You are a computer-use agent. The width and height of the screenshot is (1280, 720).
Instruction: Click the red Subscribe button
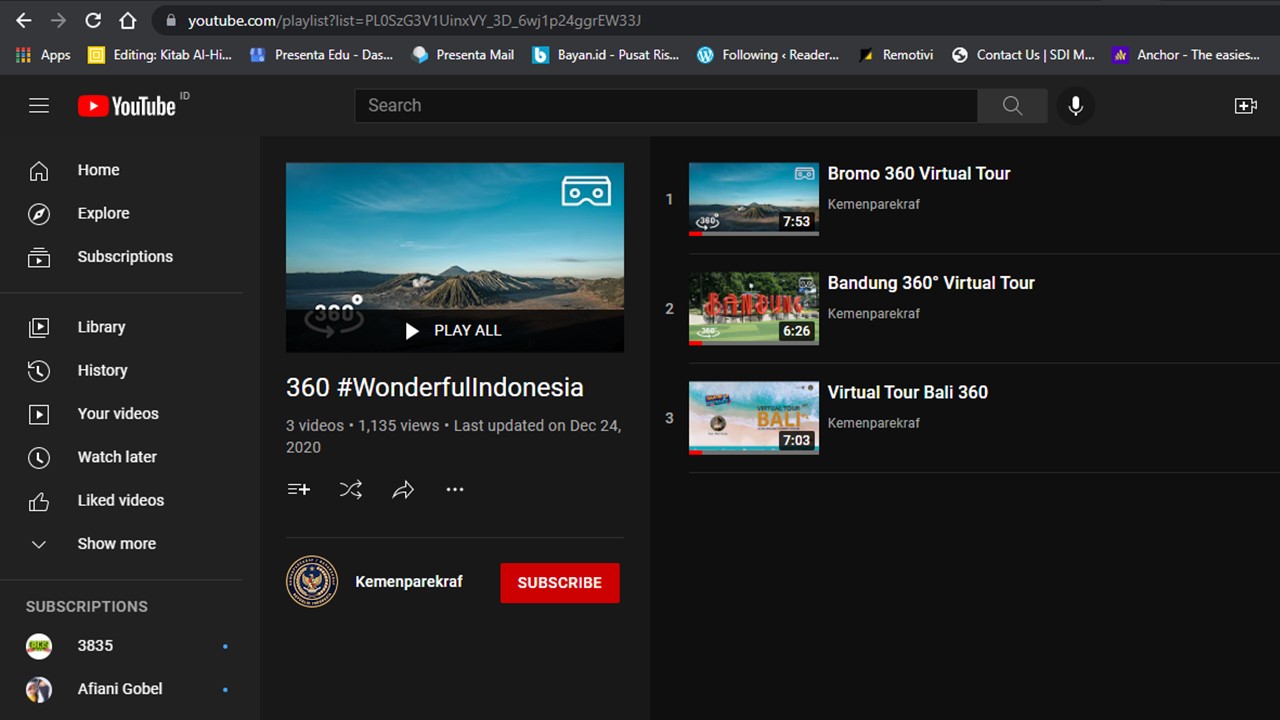tap(559, 583)
